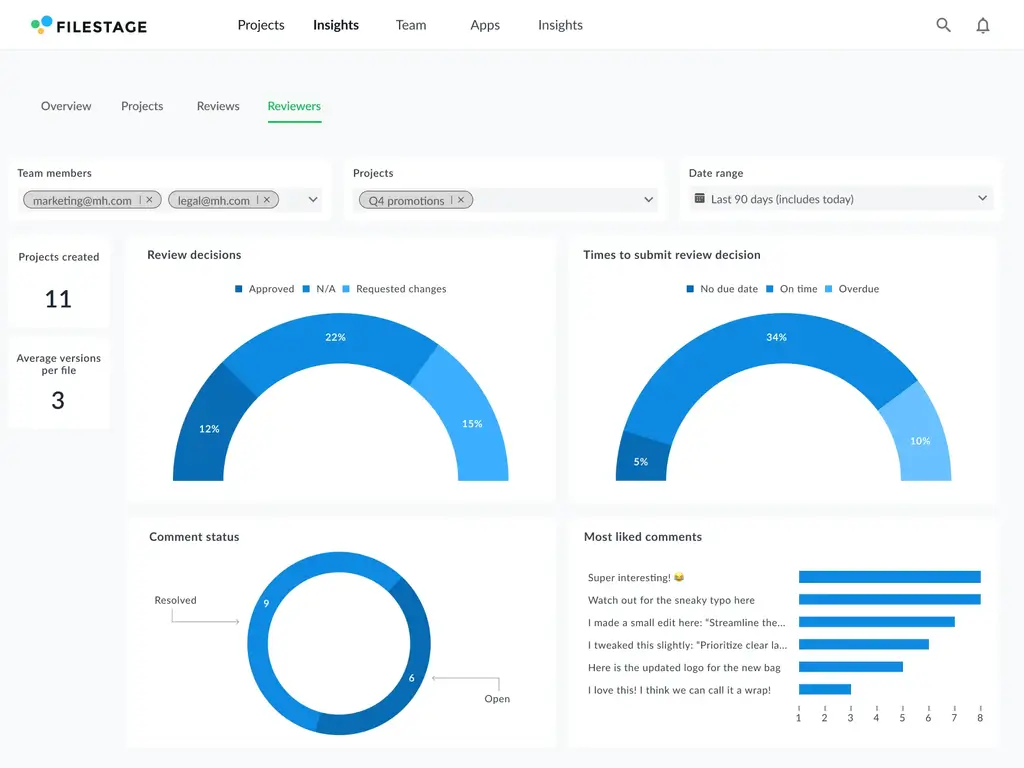The height and width of the screenshot is (768, 1024).
Task: Open the Date range dropdown chevron
Action: tap(982, 198)
